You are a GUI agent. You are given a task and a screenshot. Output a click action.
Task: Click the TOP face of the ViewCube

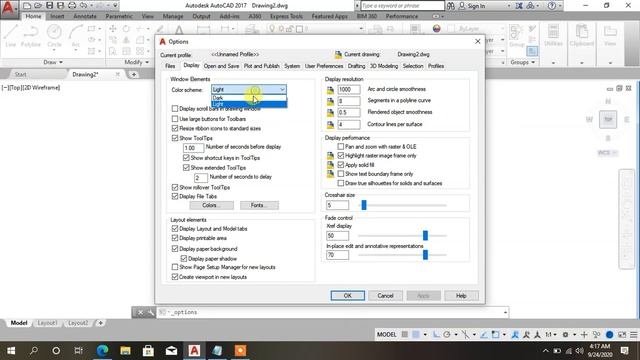pos(608,120)
